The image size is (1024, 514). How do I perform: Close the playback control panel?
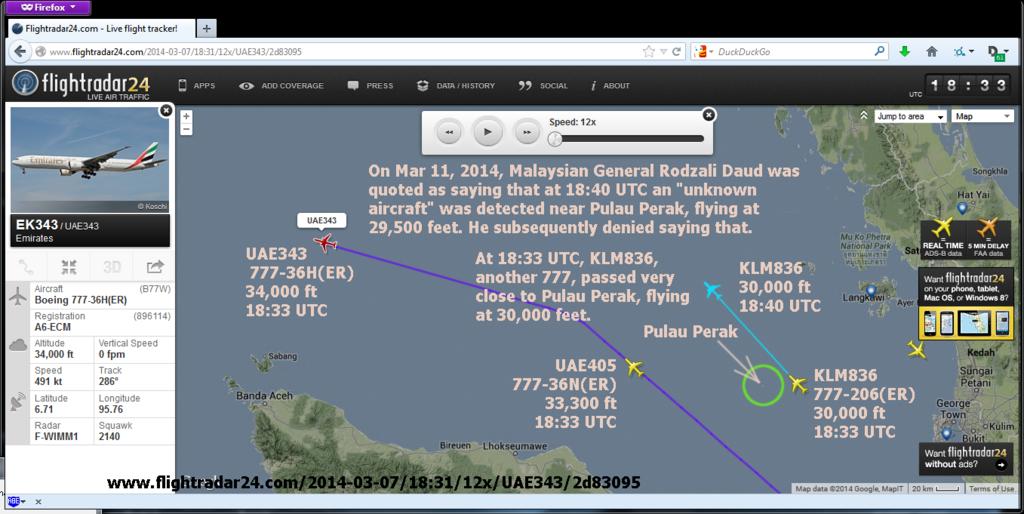pyautogui.click(x=709, y=114)
